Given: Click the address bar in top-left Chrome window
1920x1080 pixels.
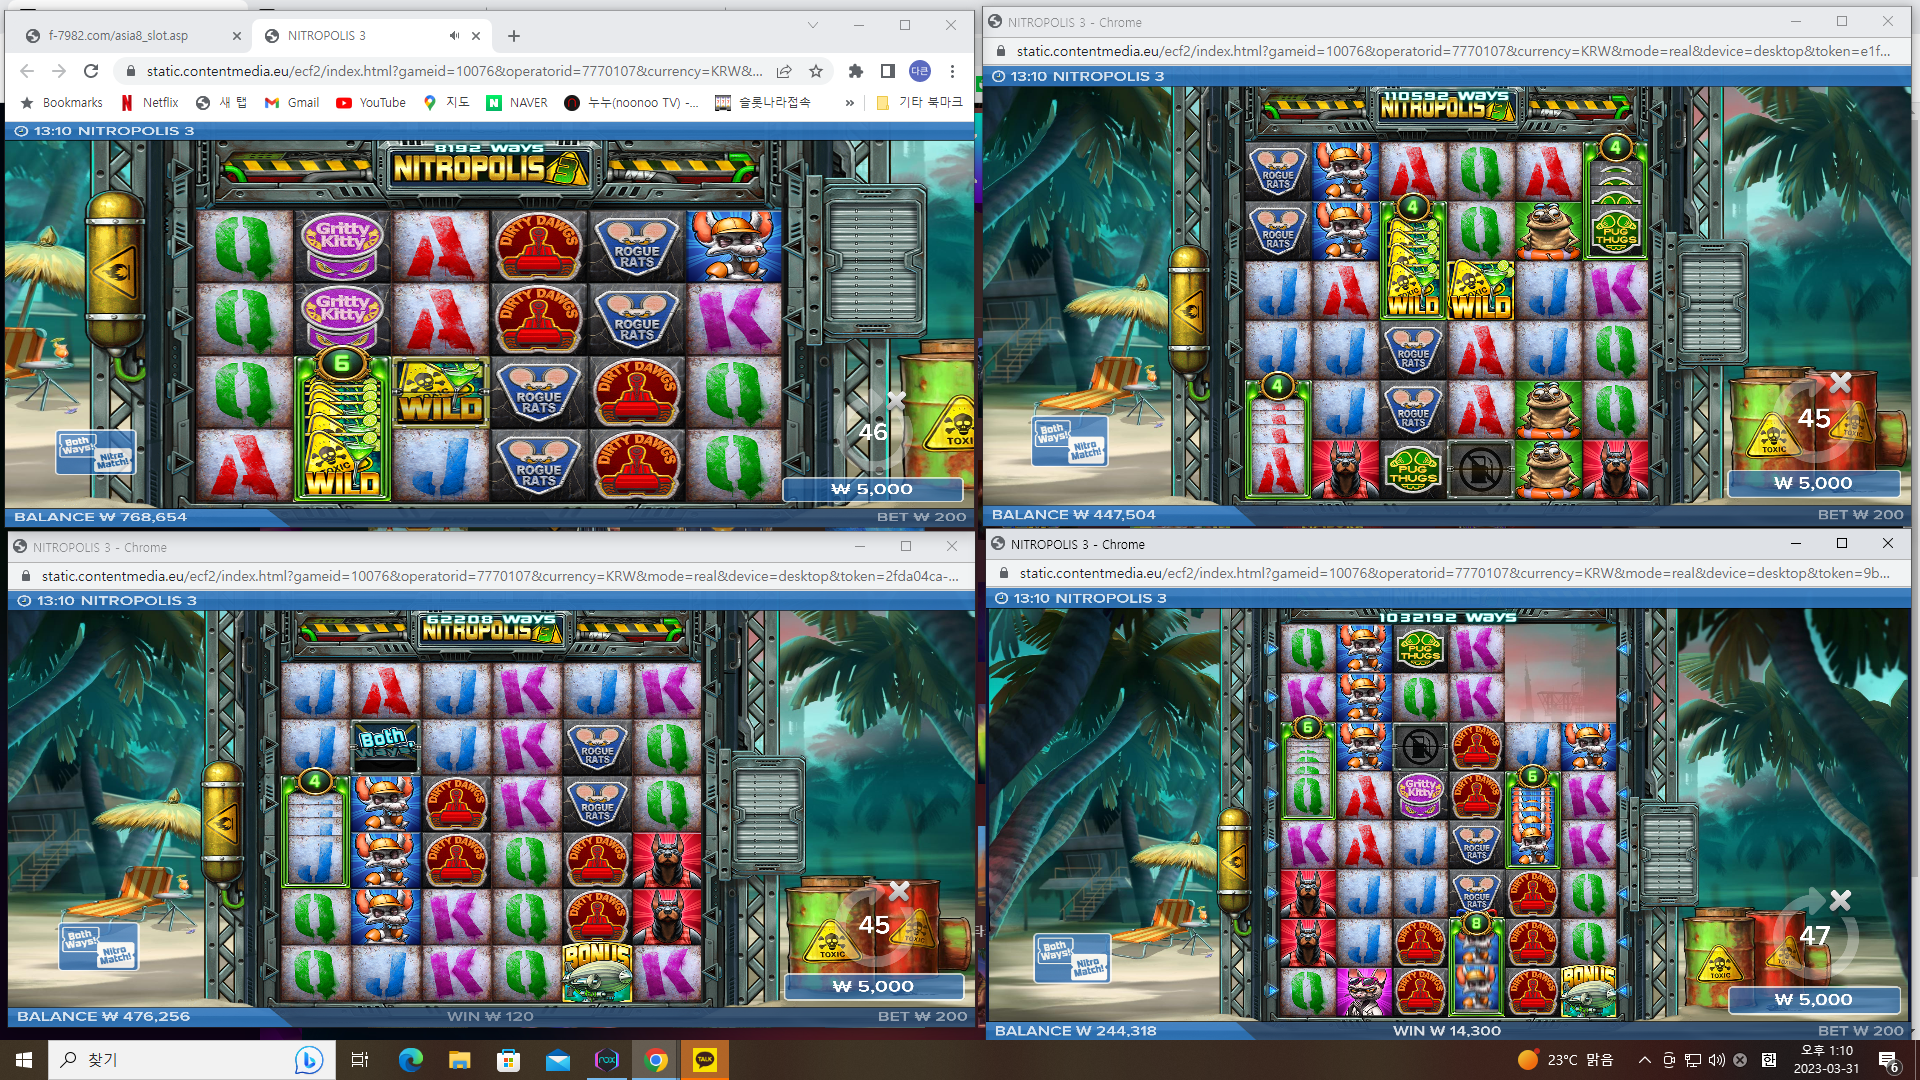Looking at the screenshot, I should 455,71.
